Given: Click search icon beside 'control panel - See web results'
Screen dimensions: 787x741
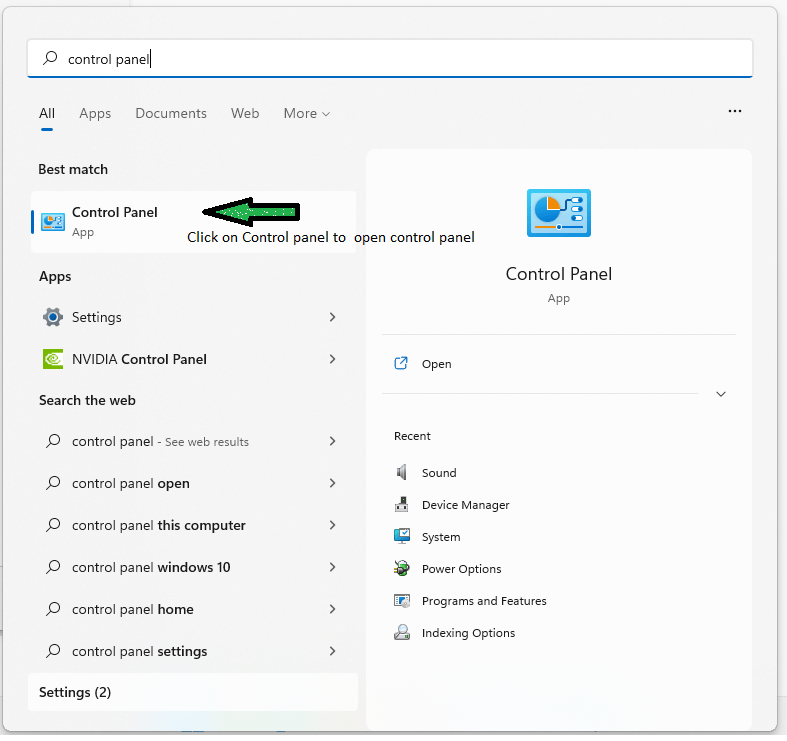Looking at the screenshot, I should [53, 441].
